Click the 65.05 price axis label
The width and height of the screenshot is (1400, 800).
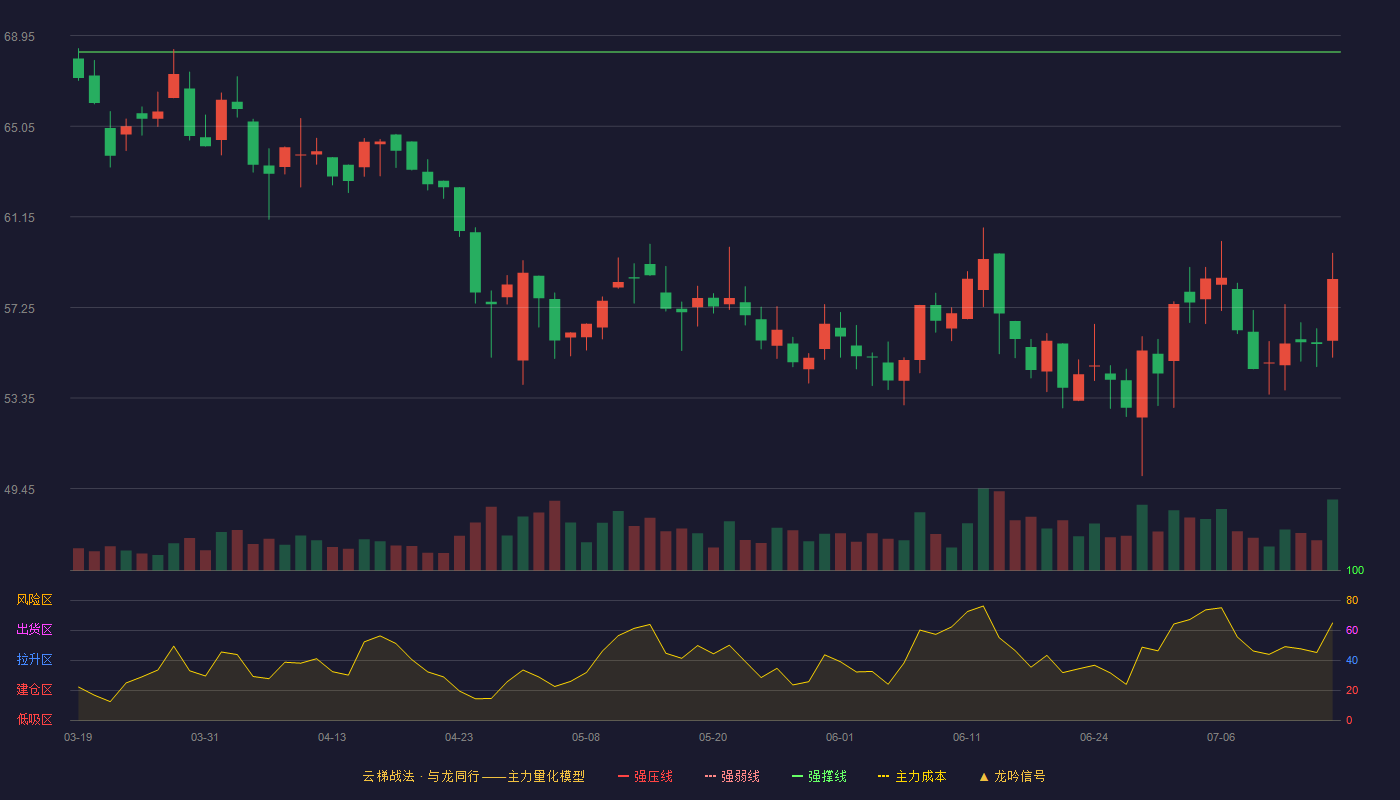19,127
